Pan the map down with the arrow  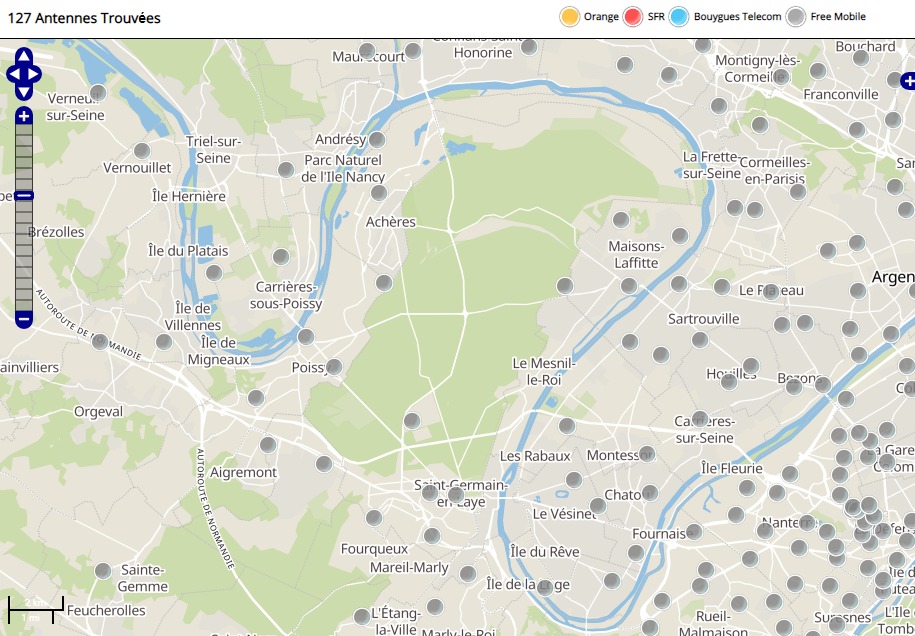pyautogui.click(x=24, y=91)
